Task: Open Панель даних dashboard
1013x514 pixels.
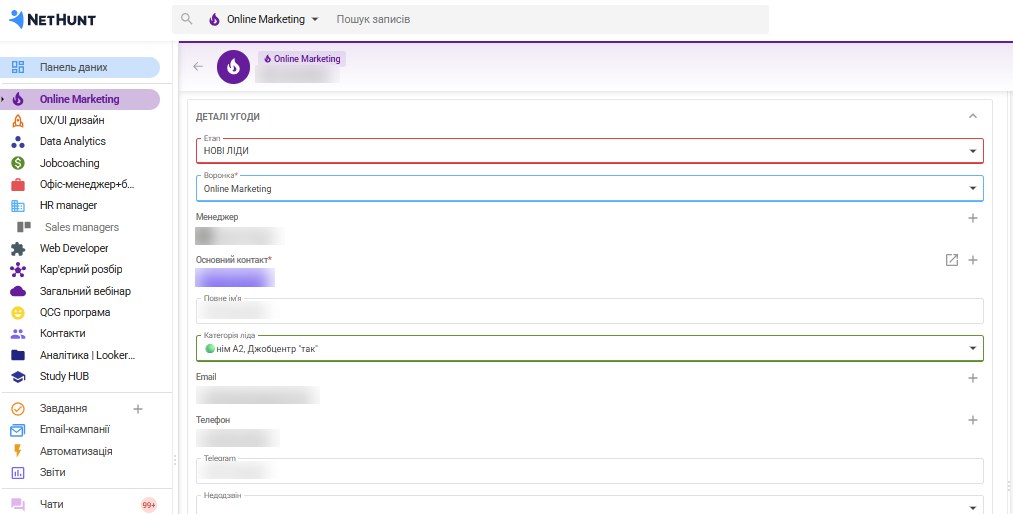Action: [x=80, y=67]
